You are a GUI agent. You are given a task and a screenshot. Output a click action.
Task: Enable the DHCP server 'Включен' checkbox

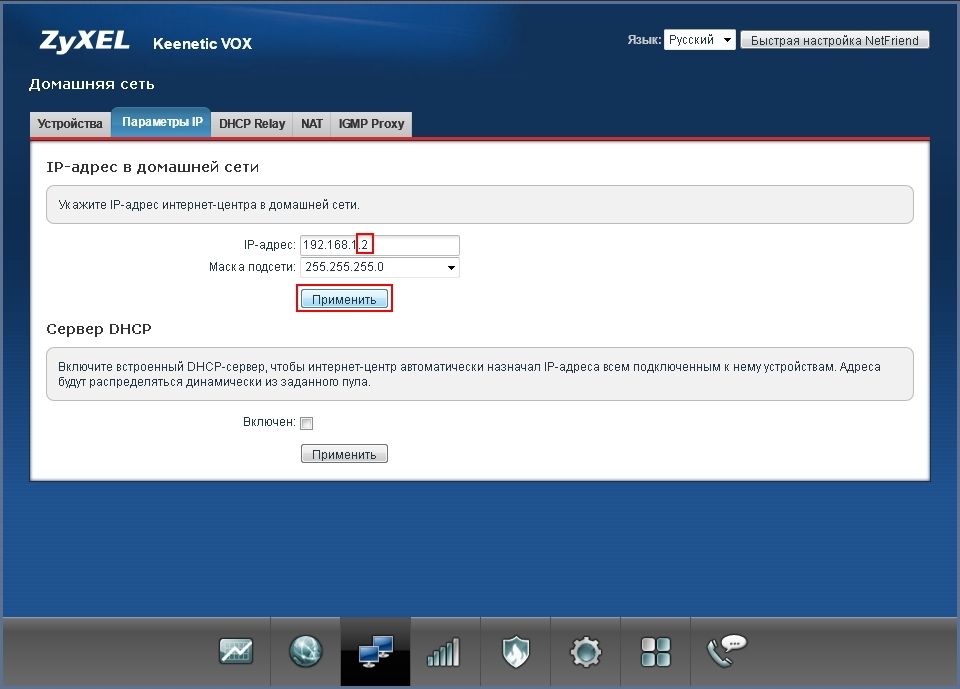point(307,423)
